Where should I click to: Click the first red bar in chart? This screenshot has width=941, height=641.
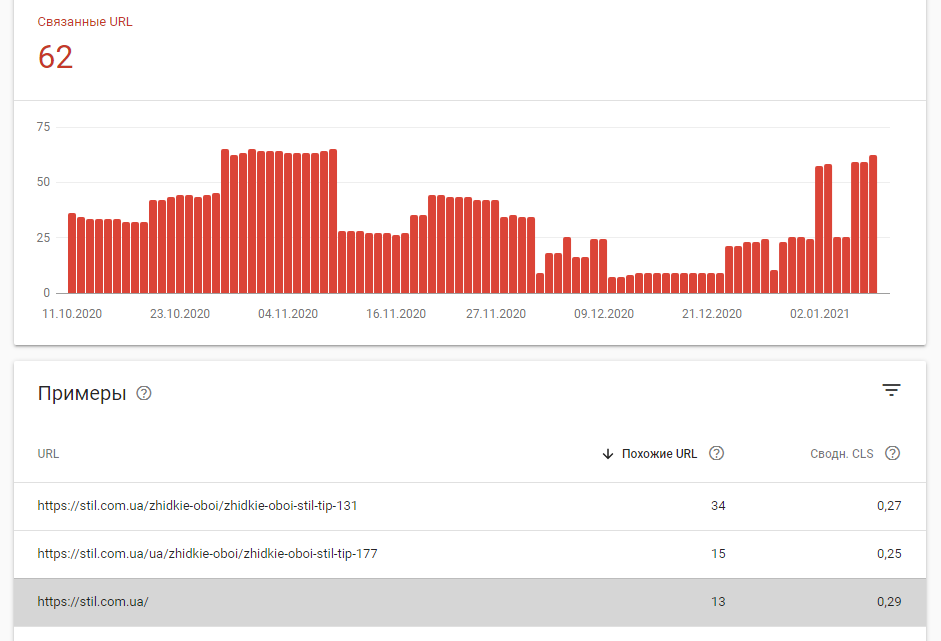pyautogui.click(x=72, y=253)
